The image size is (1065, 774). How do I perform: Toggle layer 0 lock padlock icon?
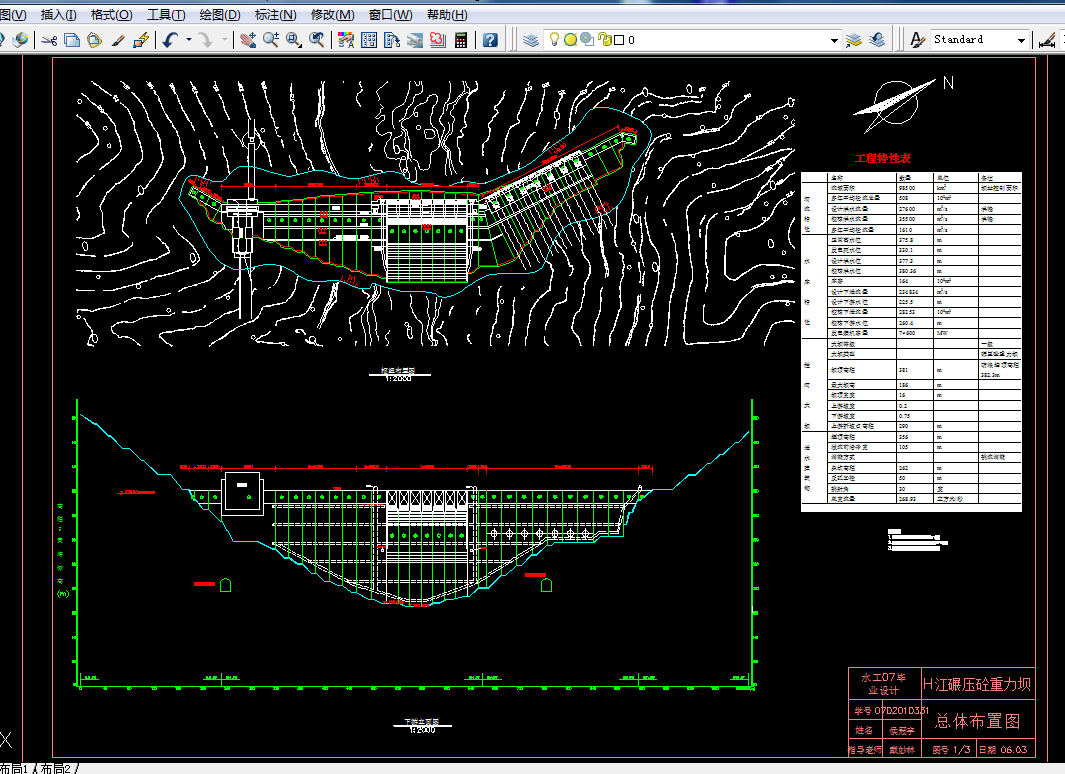point(604,40)
